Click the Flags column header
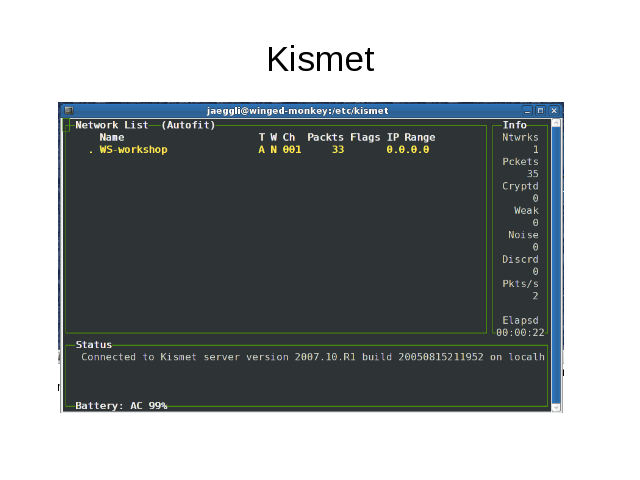This screenshot has width=640, height=480. (365, 137)
